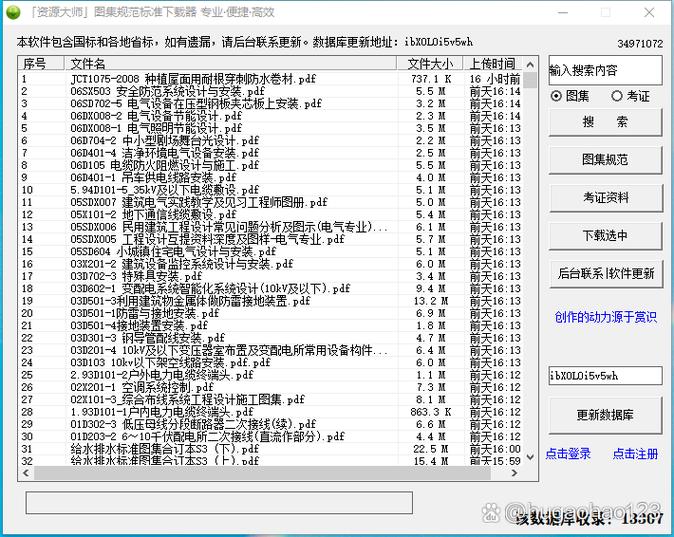
Task: Click the database address field ibXOLOi5v5wh
Action: click(605, 376)
